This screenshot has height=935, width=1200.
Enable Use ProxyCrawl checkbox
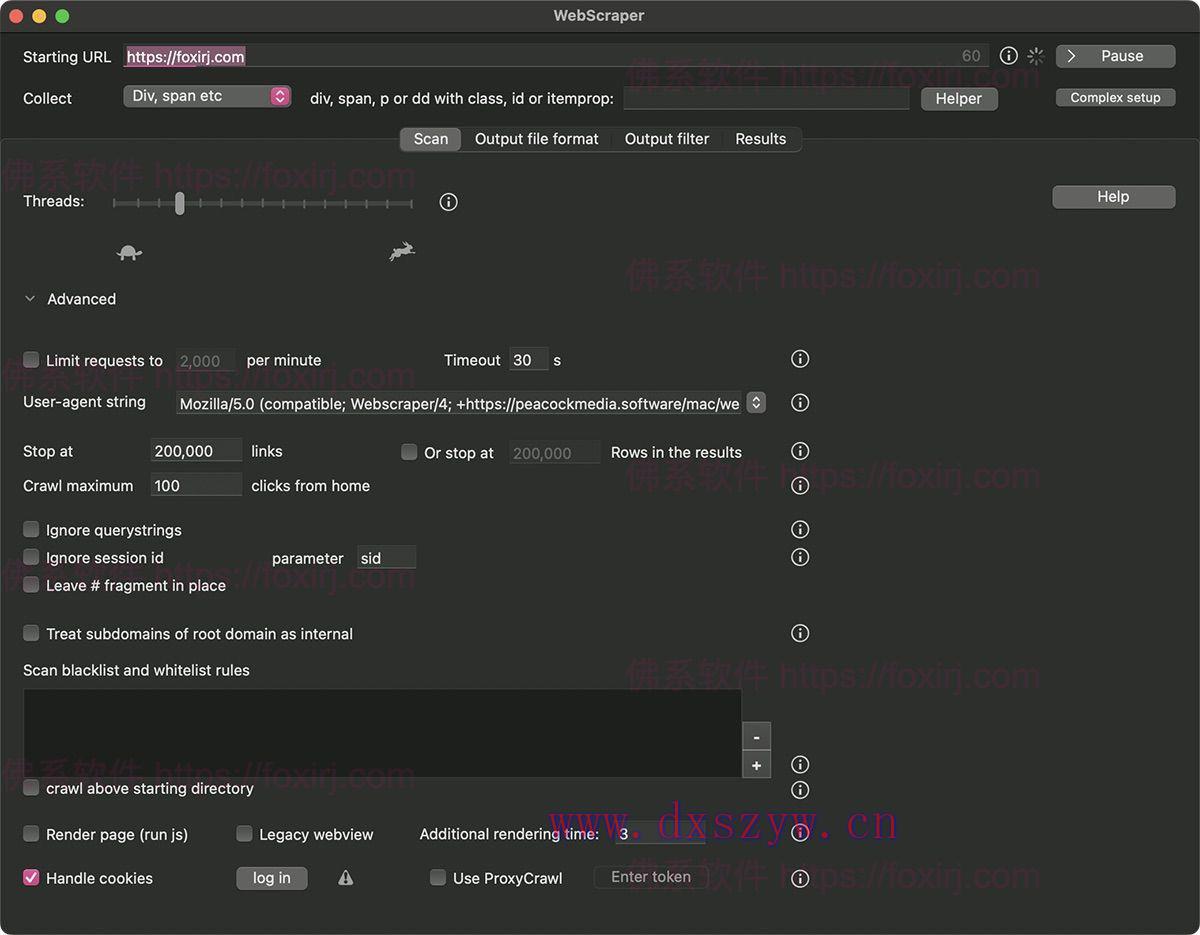(x=438, y=877)
